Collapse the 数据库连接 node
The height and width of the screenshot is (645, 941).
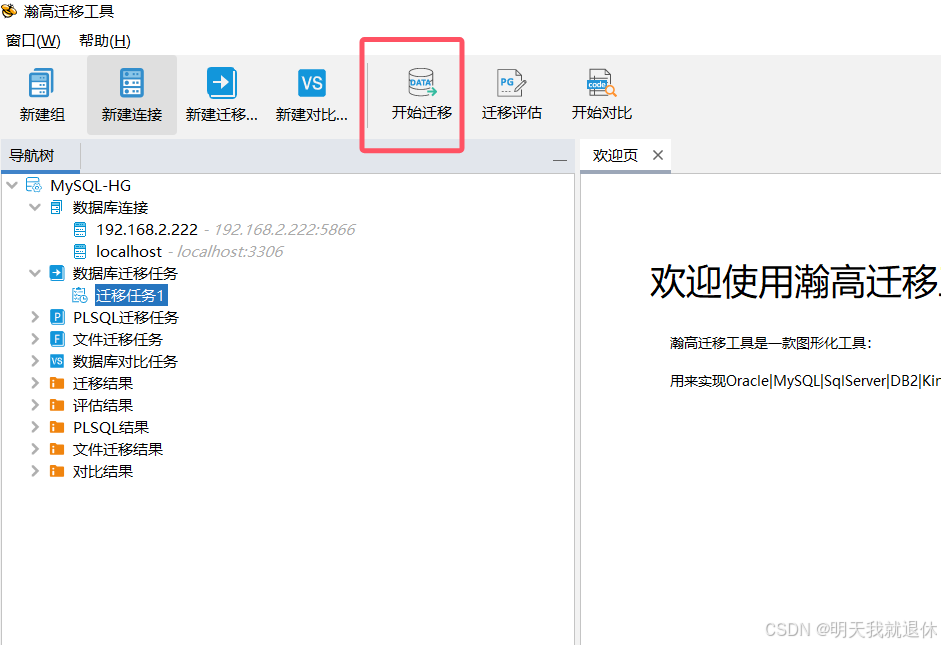click(35, 208)
